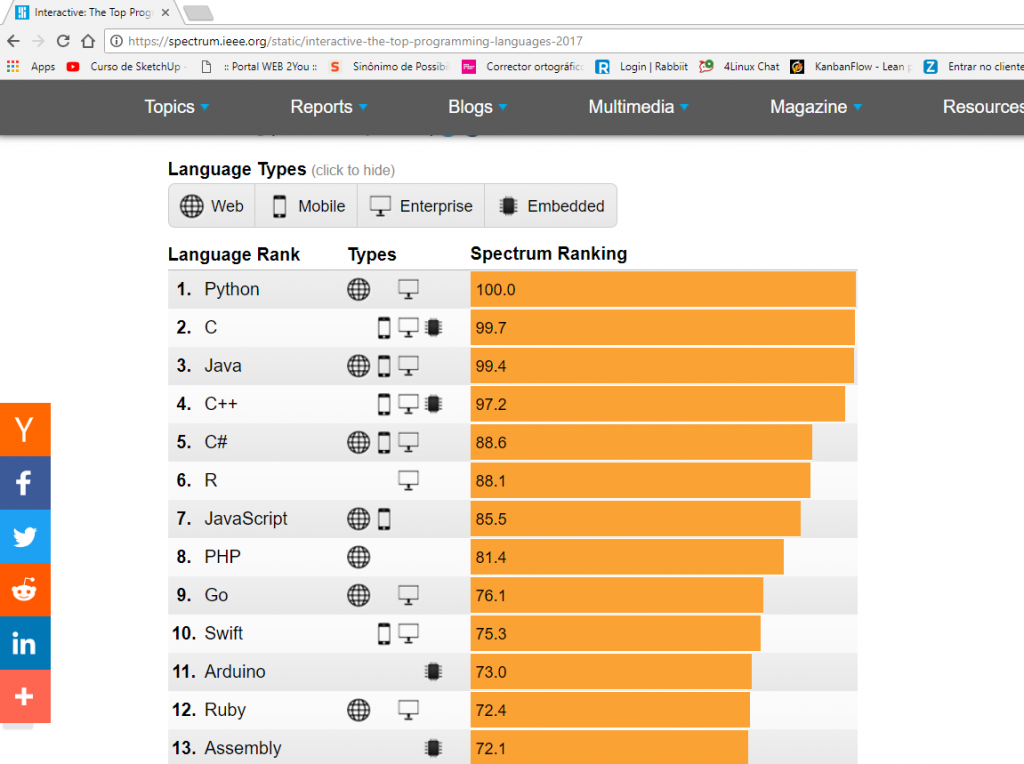Click the LinkedIn share icon
This screenshot has width=1024, height=764.
(25, 643)
